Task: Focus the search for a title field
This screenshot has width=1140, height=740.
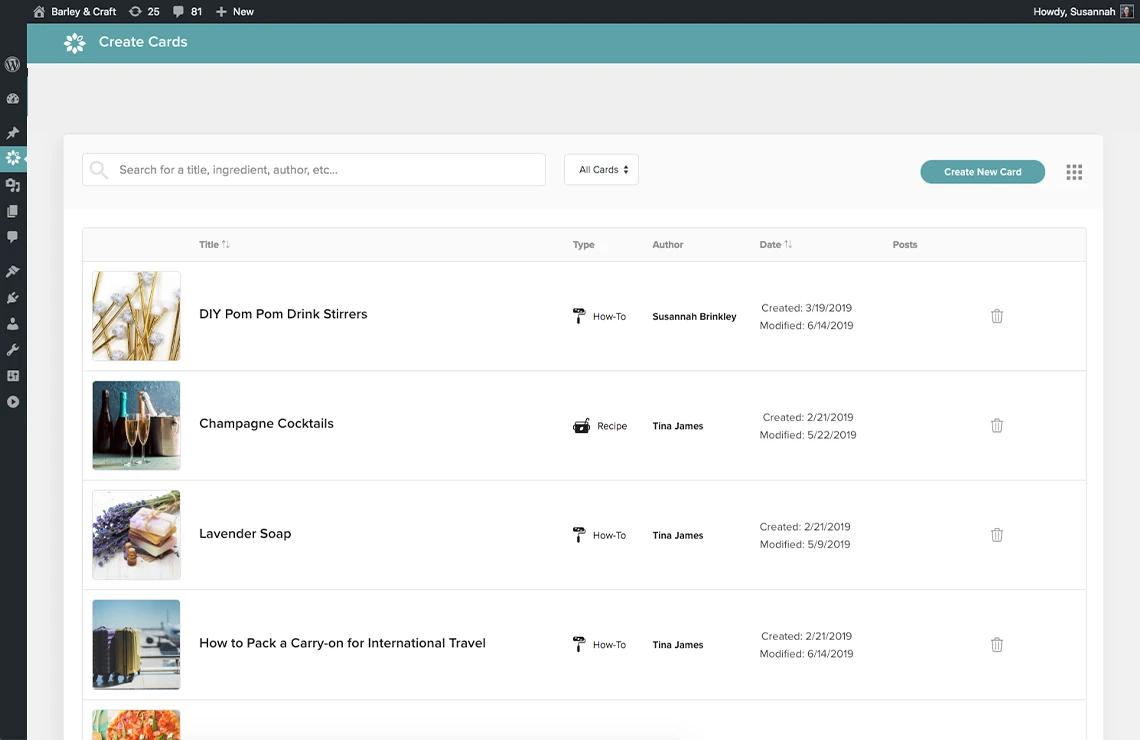Action: coord(313,169)
